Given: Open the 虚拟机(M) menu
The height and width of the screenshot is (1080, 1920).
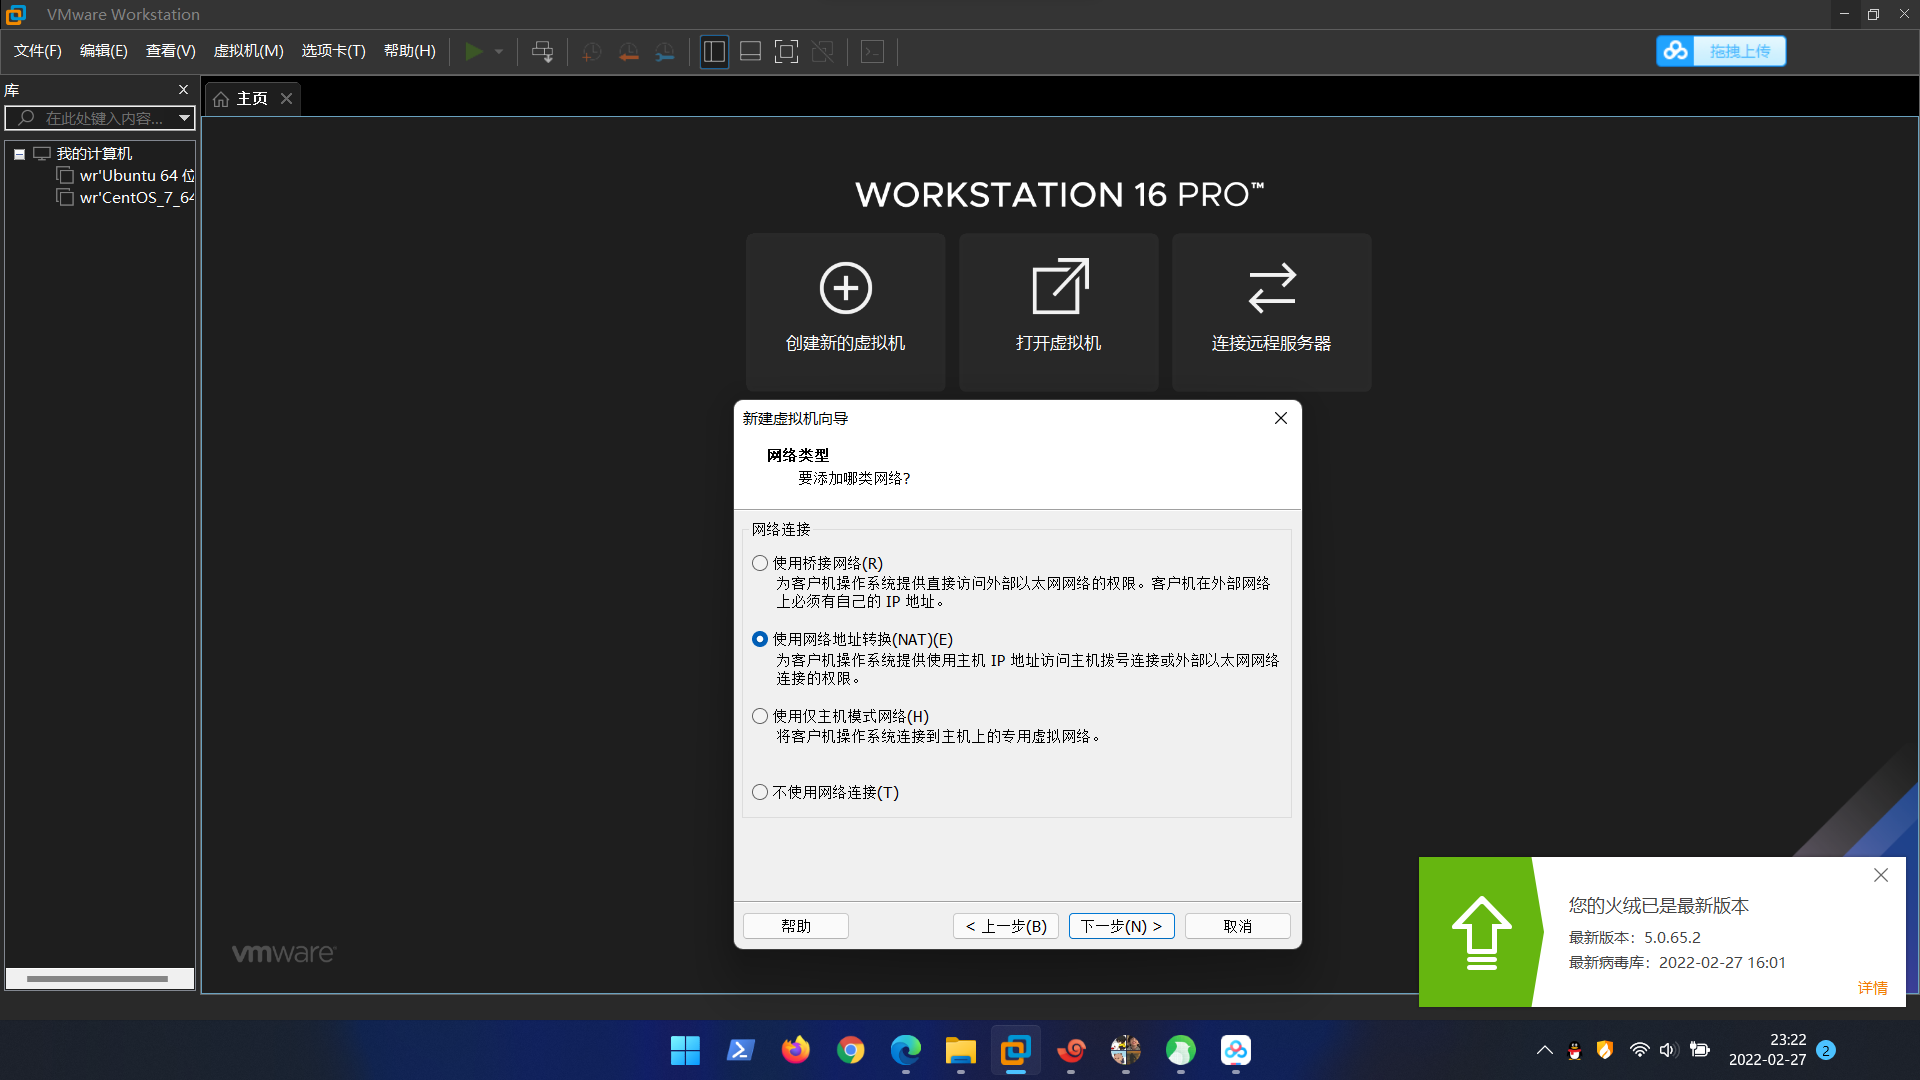Looking at the screenshot, I should pyautogui.click(x=248, y=51).
